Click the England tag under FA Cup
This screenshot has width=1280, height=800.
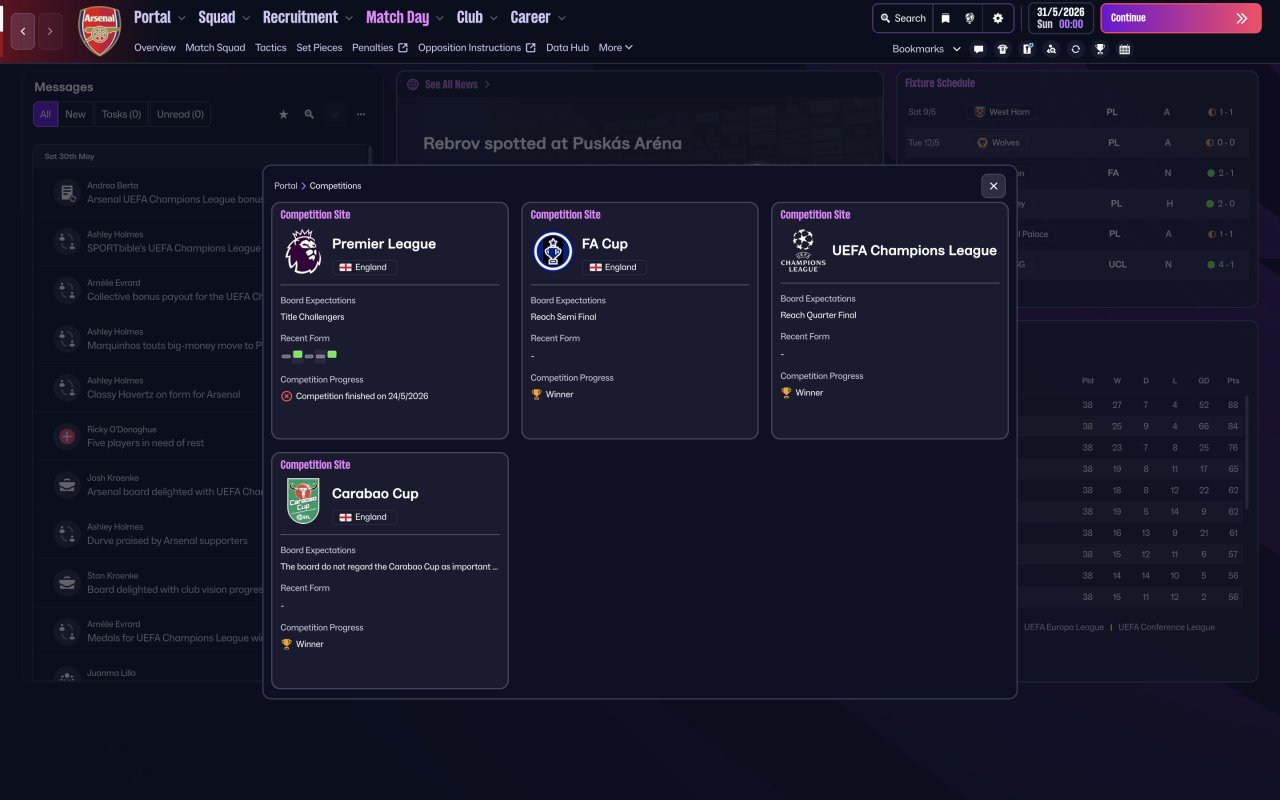[x=615, y=267]
